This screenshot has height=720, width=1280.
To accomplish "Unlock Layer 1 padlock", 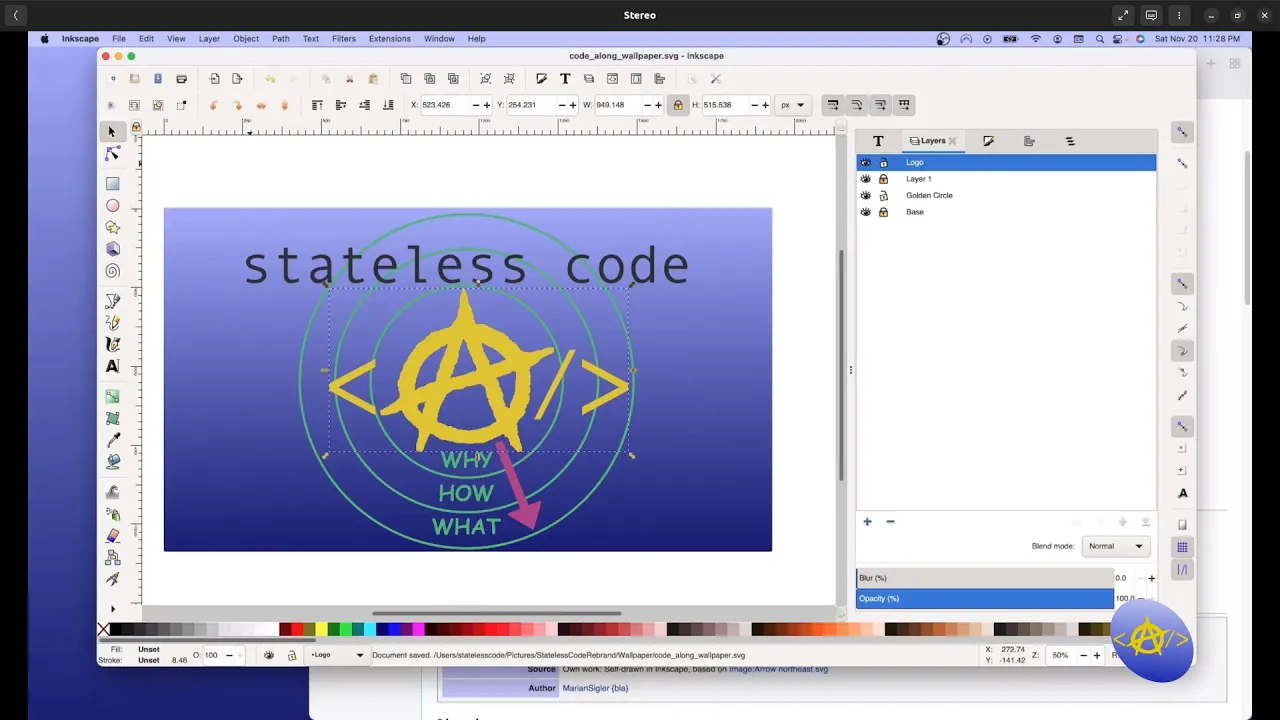I will click(x=883, y=179).
